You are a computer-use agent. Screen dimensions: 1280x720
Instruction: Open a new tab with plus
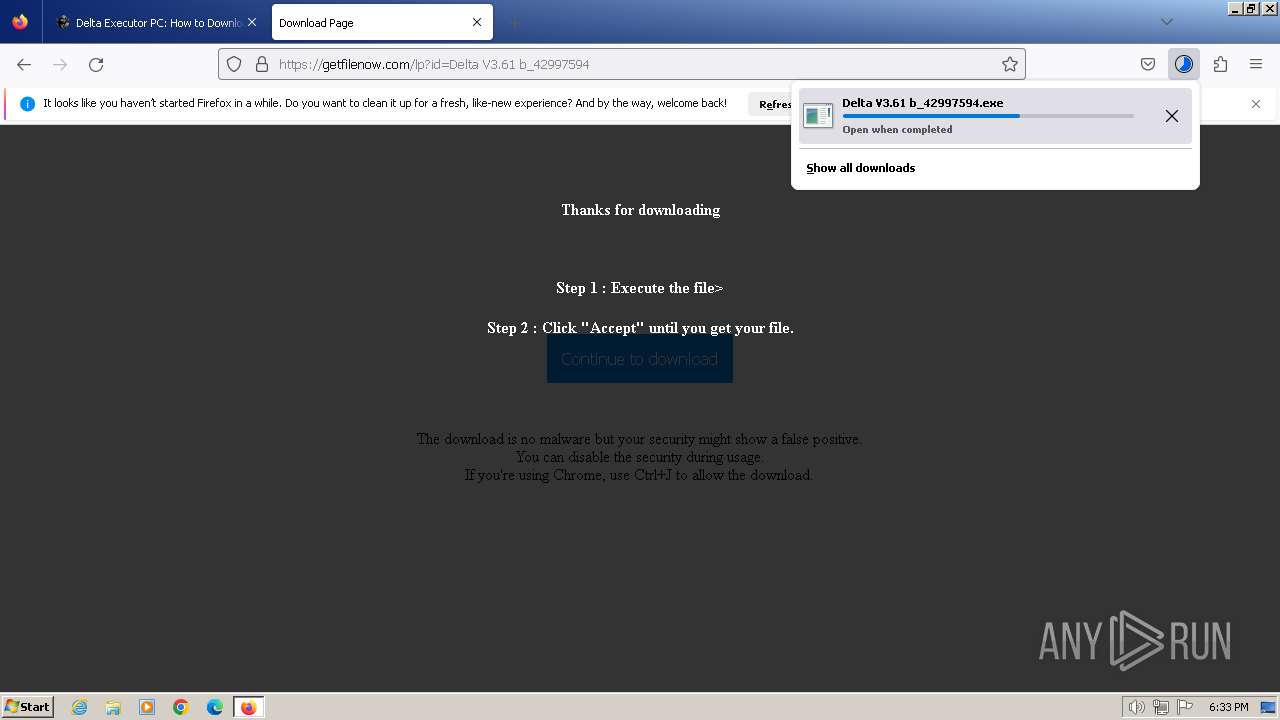tap(514, 22)
